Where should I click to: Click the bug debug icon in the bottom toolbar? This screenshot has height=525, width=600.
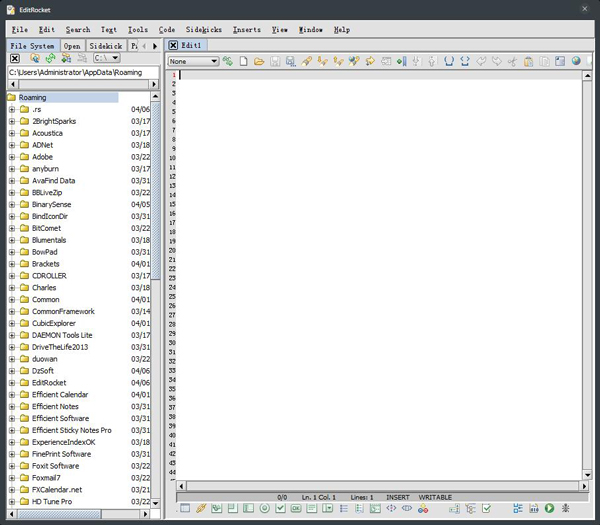coord(565,508)
